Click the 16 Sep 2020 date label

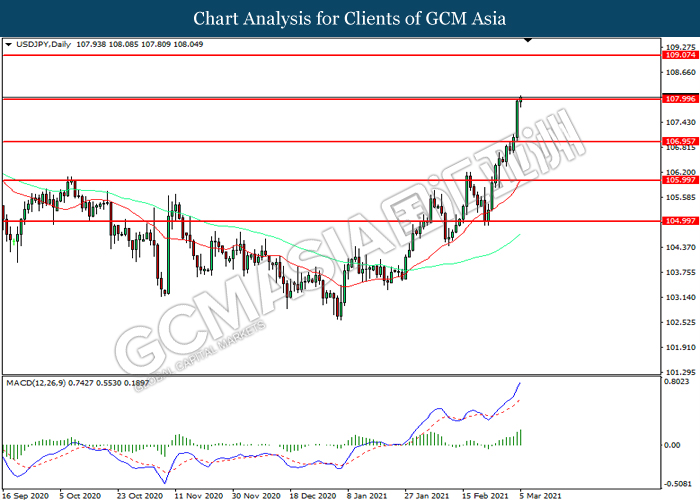click(25, 496)
